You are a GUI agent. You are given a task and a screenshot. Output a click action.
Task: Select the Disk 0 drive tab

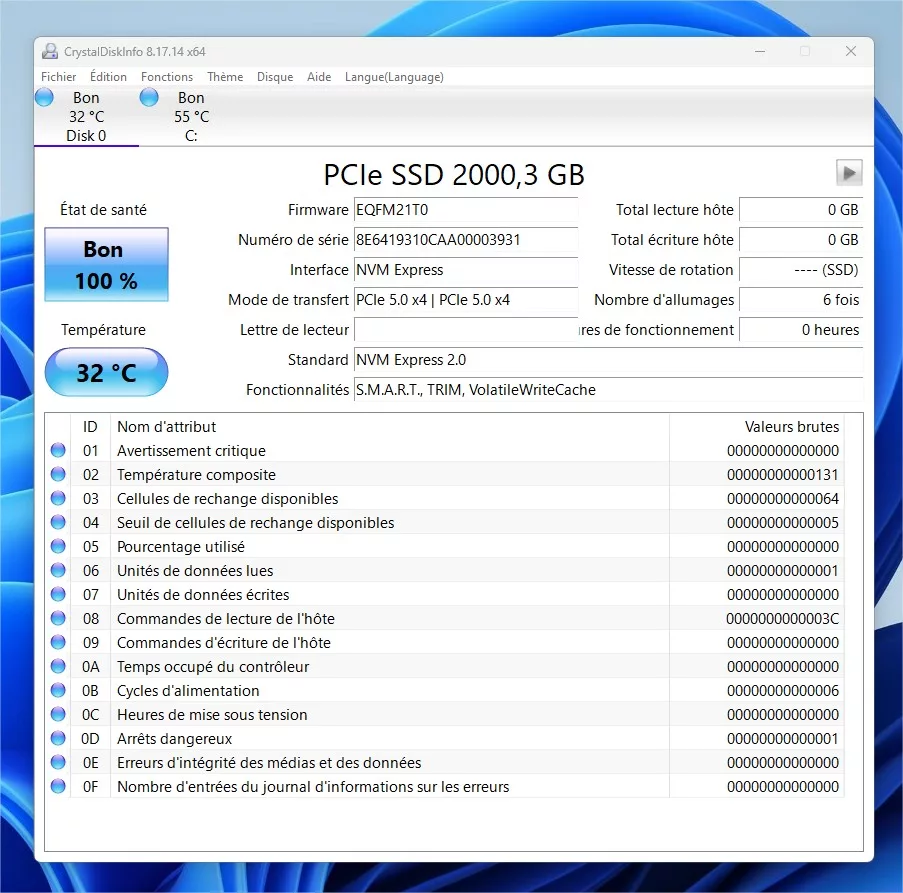coord(86,117)
